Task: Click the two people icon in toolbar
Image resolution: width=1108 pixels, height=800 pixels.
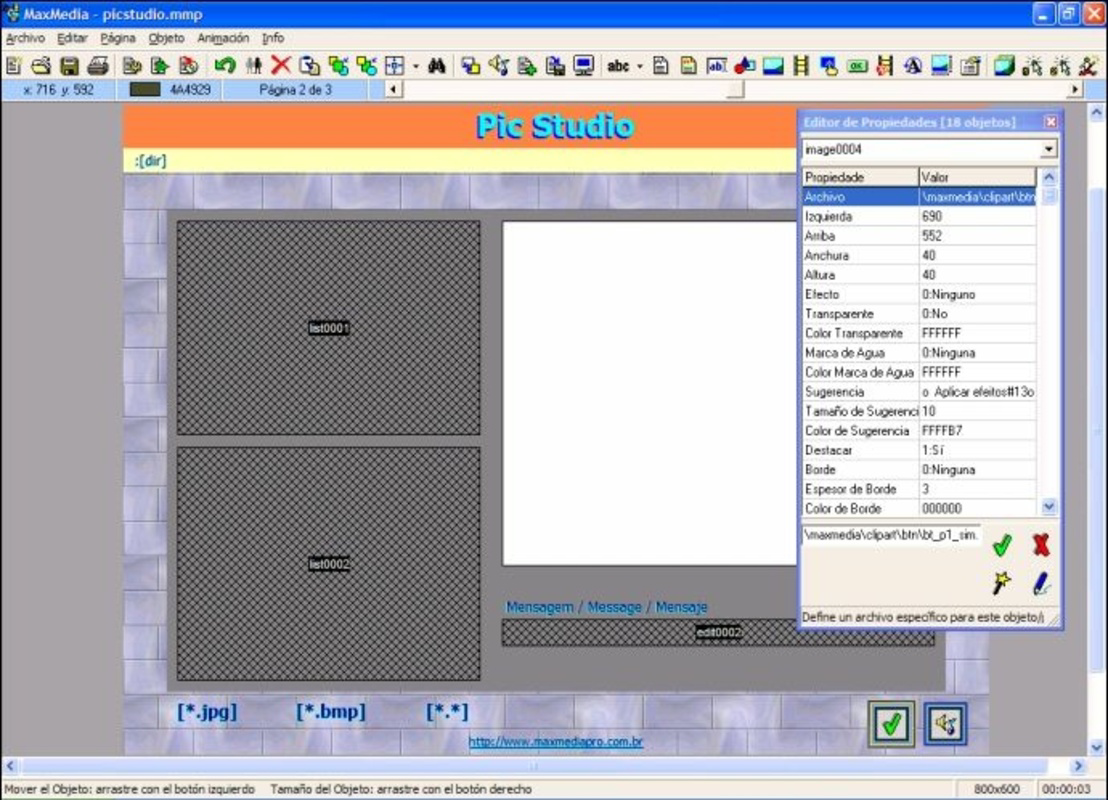Action: pos(254,66)
